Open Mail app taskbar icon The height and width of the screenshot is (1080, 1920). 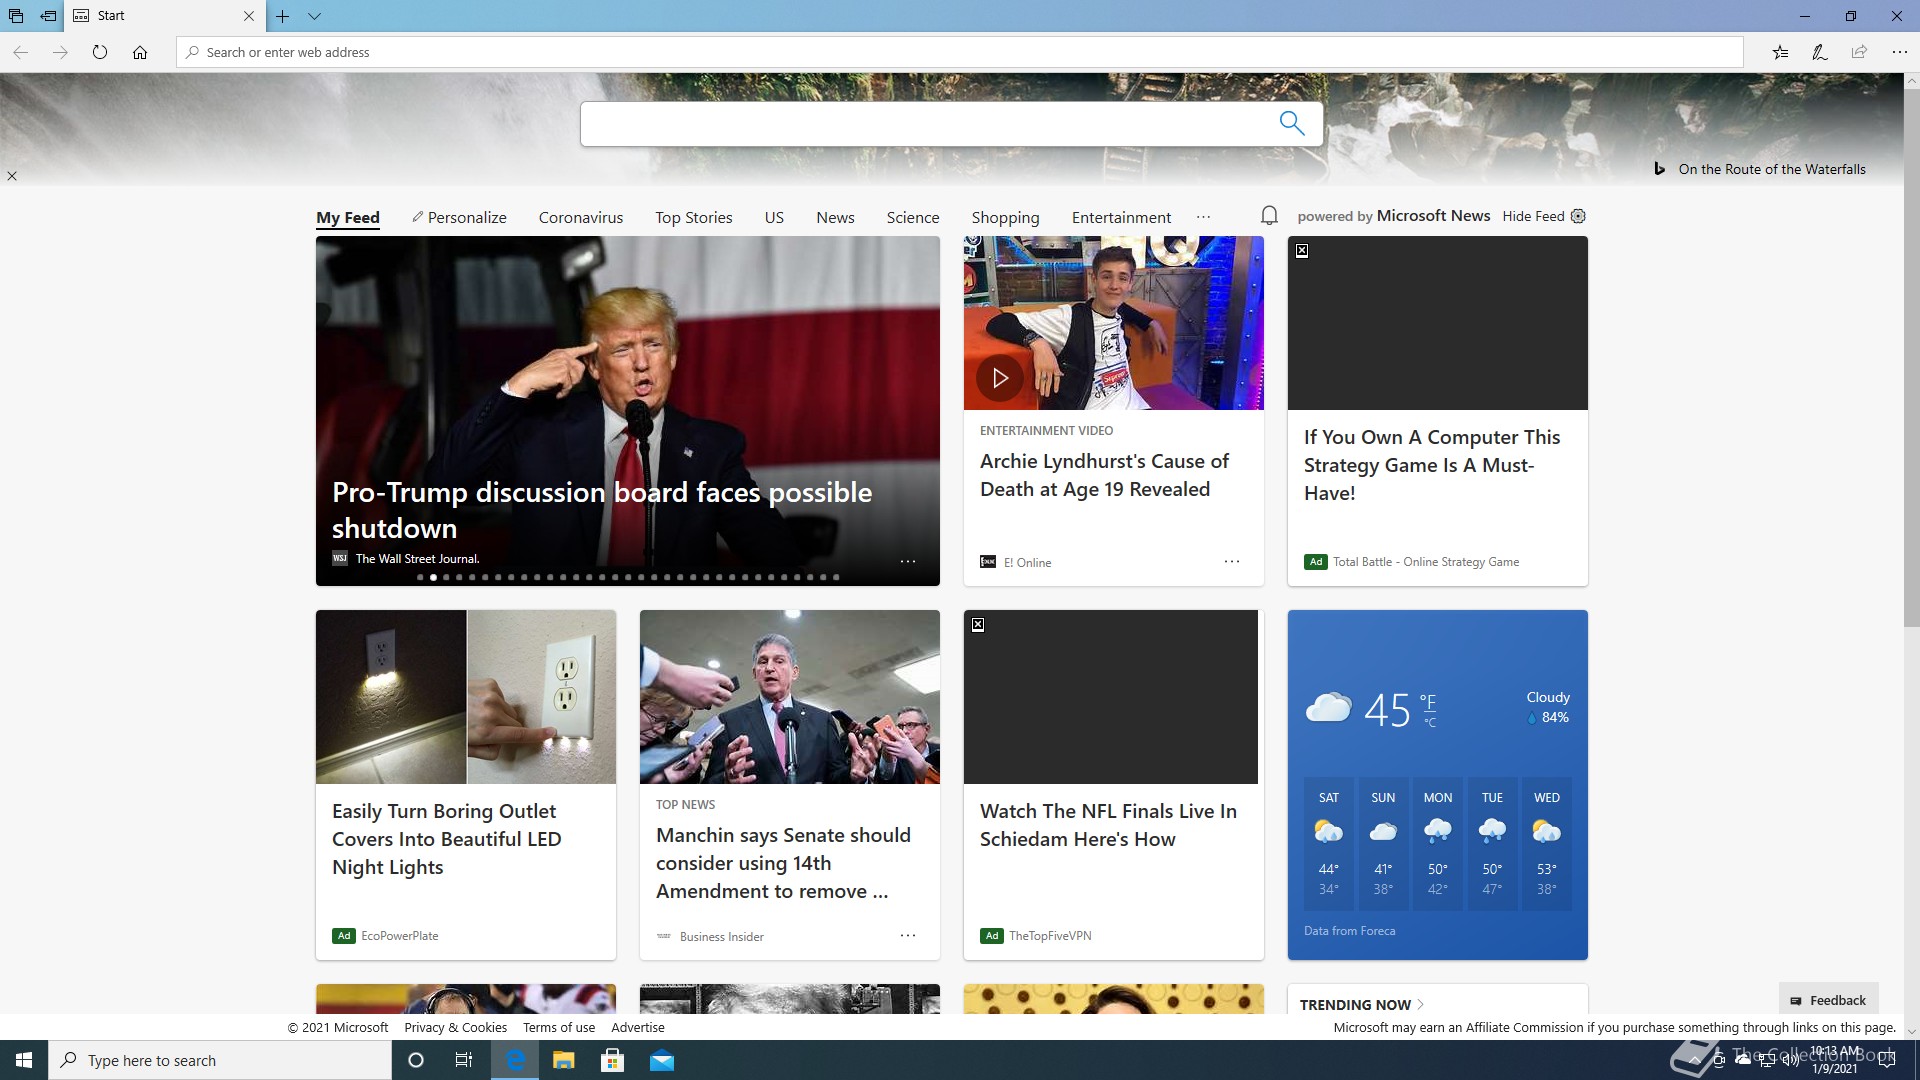coord(662,1060)
